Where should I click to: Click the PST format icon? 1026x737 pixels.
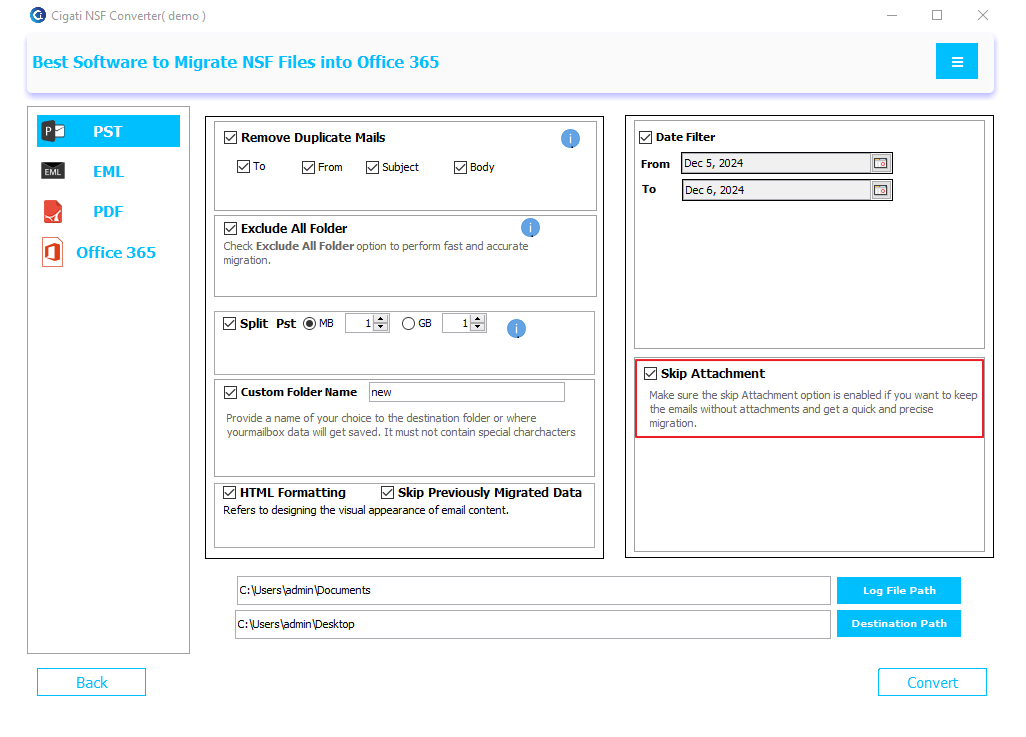point(53,132)
